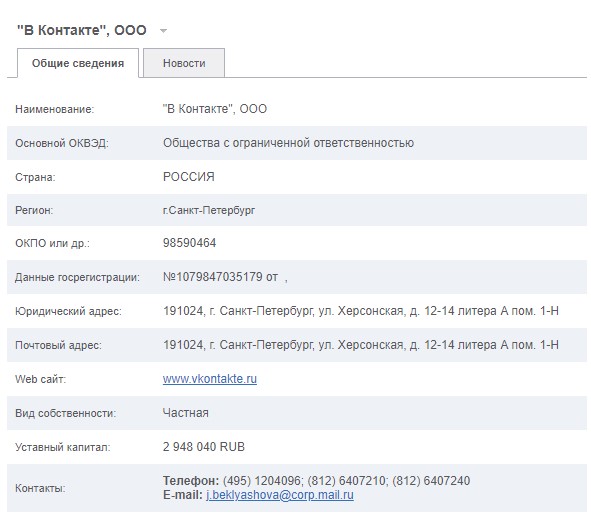Viewport: 591px width, 517px height.
Task: Click Общества с ограниченной ответственностью text
Action: [288, 143]
